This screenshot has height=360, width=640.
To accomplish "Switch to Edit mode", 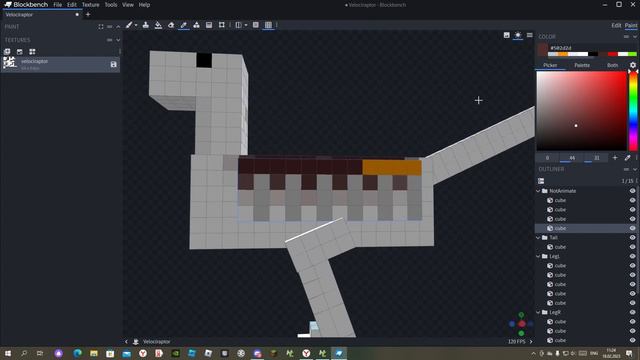I will [x=616, y=25].
